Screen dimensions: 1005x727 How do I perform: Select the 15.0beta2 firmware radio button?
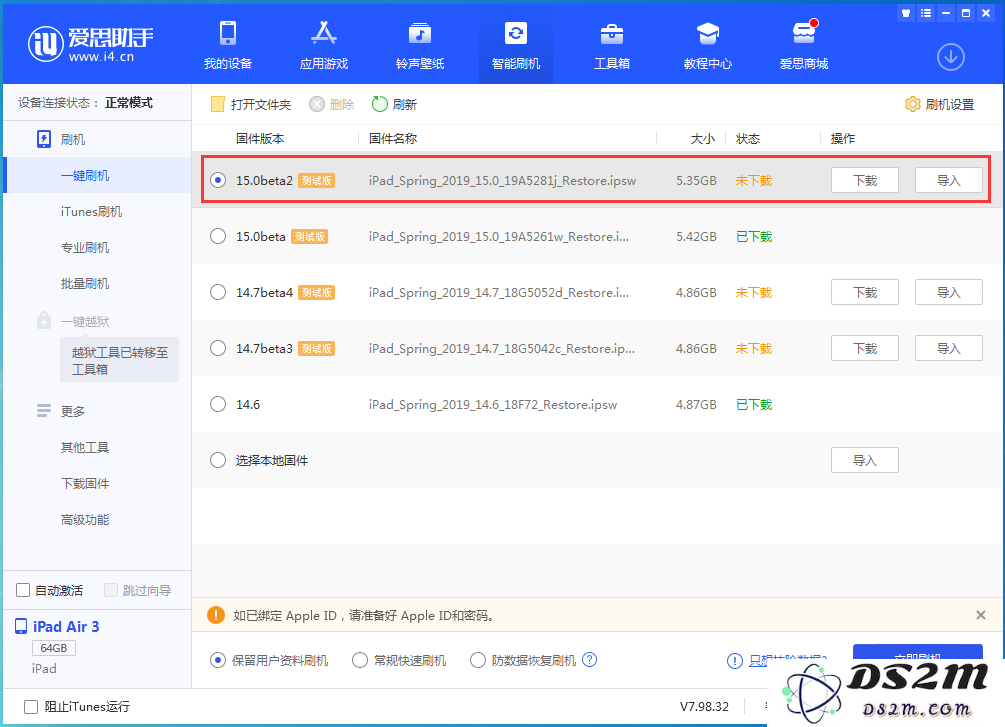pyautogui.click(x=218, y=180)
